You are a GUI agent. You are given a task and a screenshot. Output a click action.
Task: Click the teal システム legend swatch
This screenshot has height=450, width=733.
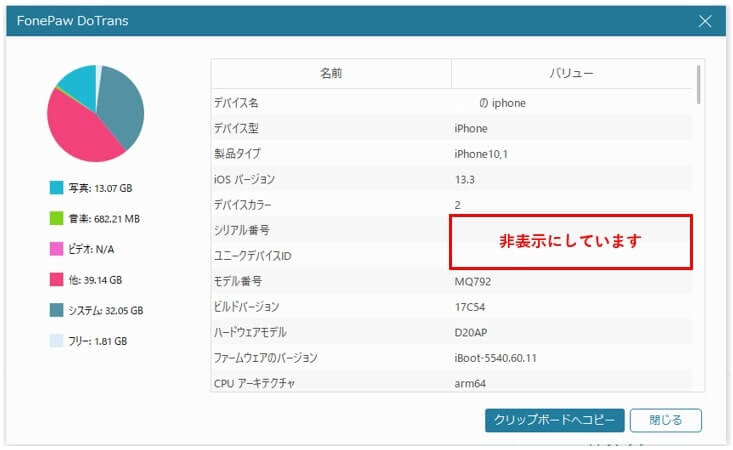(57, 310)
